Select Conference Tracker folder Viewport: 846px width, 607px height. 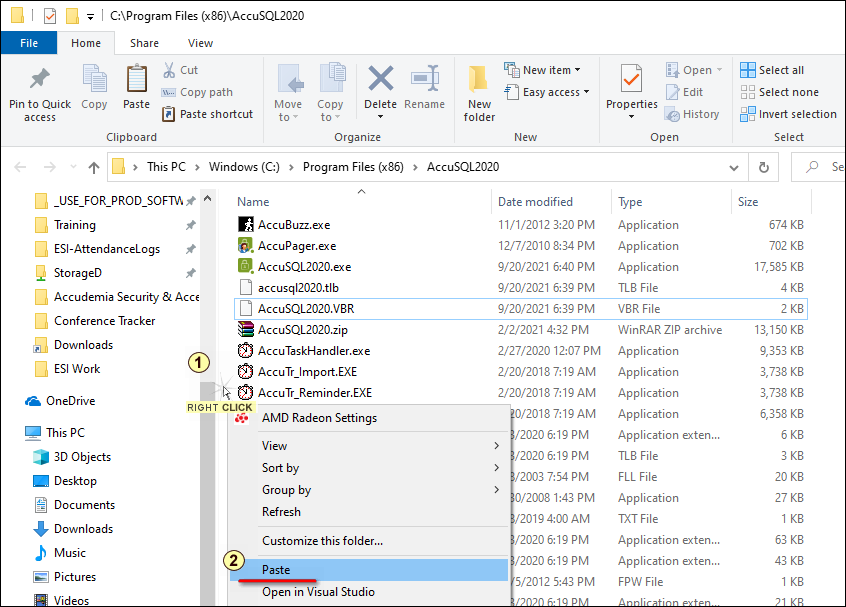point(104,321)
